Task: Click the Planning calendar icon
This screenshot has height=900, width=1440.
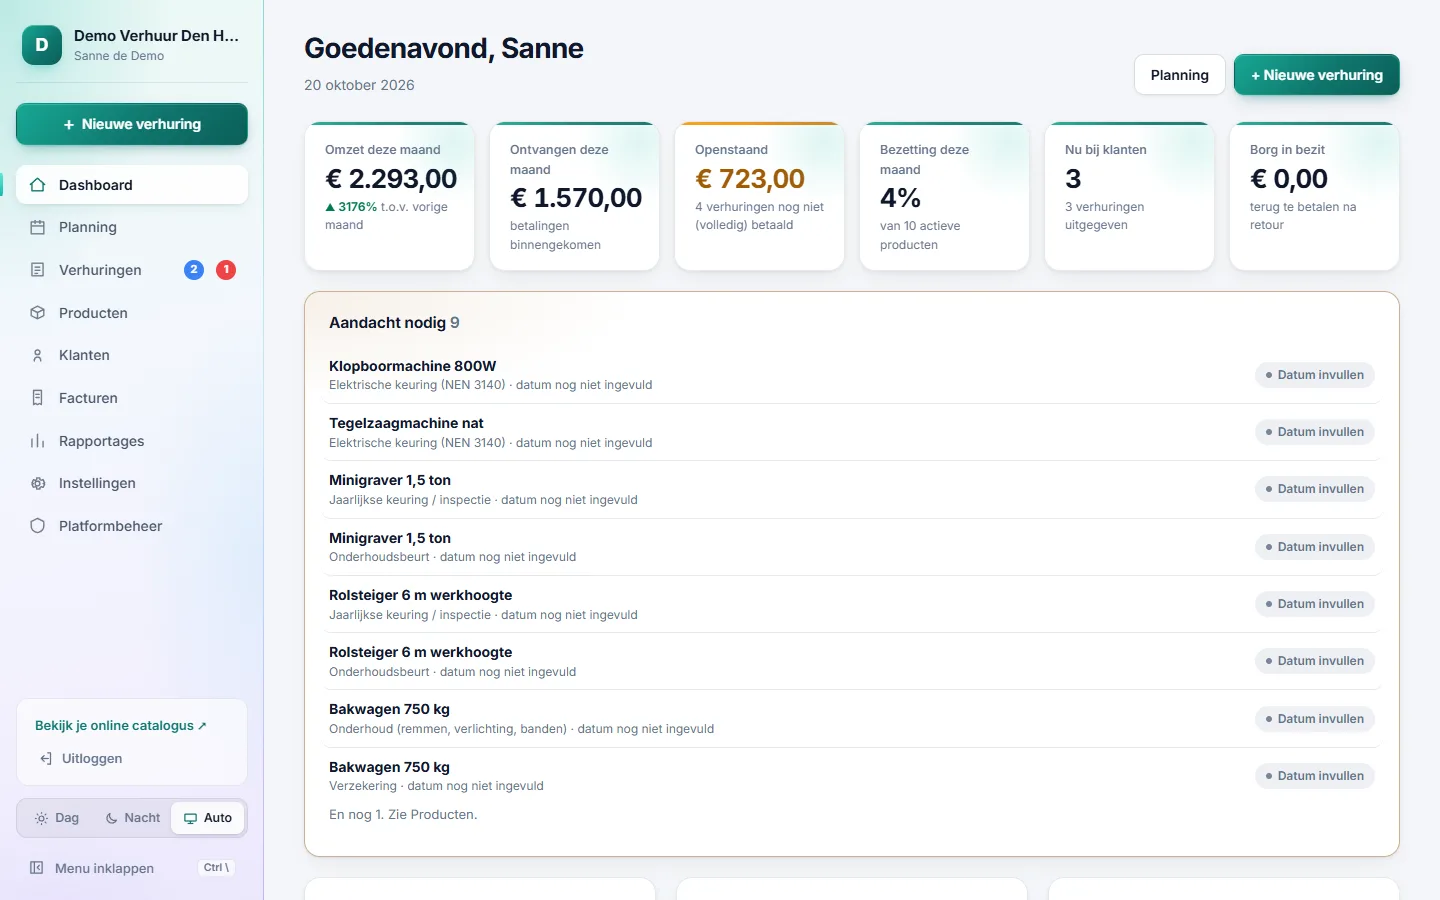Action: point(38,227)
